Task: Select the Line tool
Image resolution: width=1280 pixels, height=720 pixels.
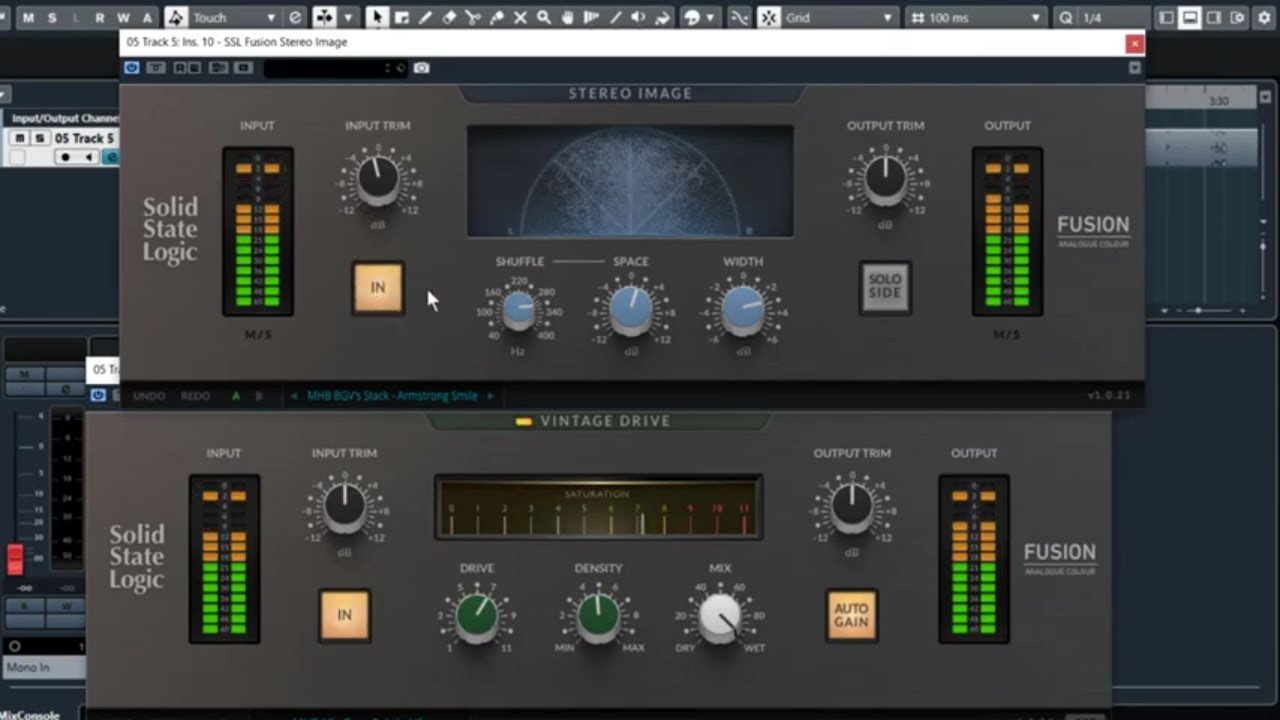Action: pyautogui.click(x=616, y=17)
